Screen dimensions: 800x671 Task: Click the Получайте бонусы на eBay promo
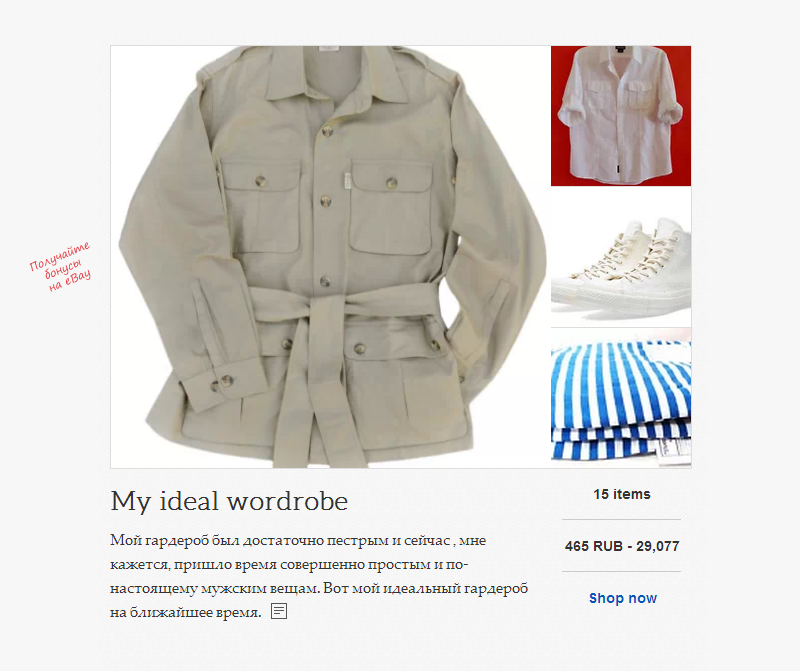pyautogui.click(x=60, y=266)
